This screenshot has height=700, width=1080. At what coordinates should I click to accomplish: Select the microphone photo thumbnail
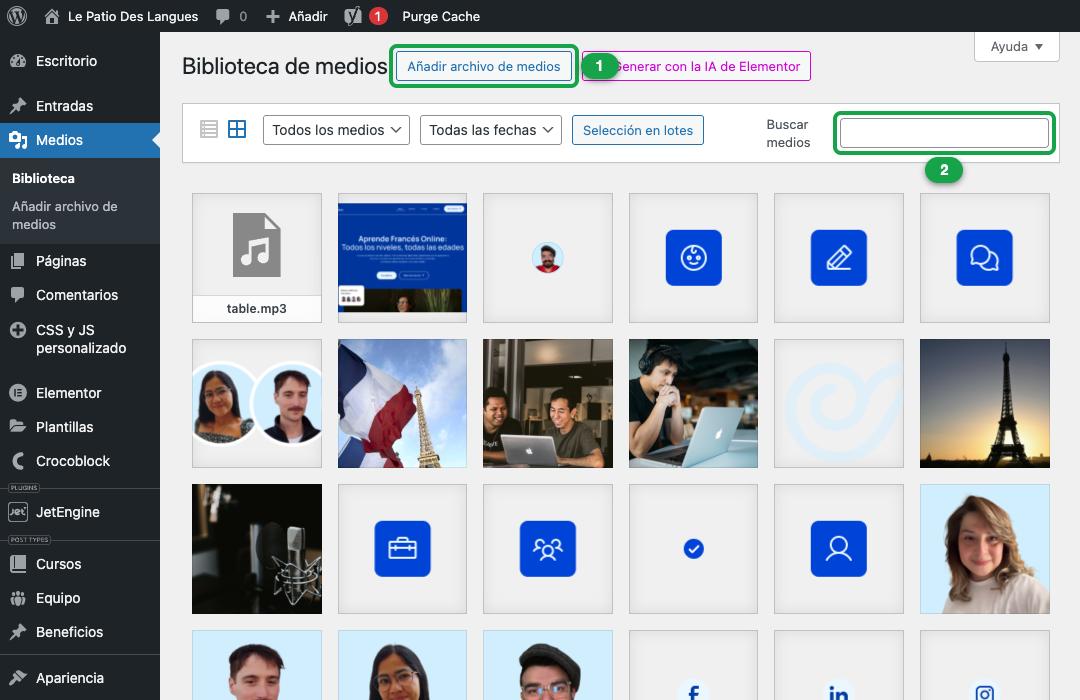[x=257, y=548]
